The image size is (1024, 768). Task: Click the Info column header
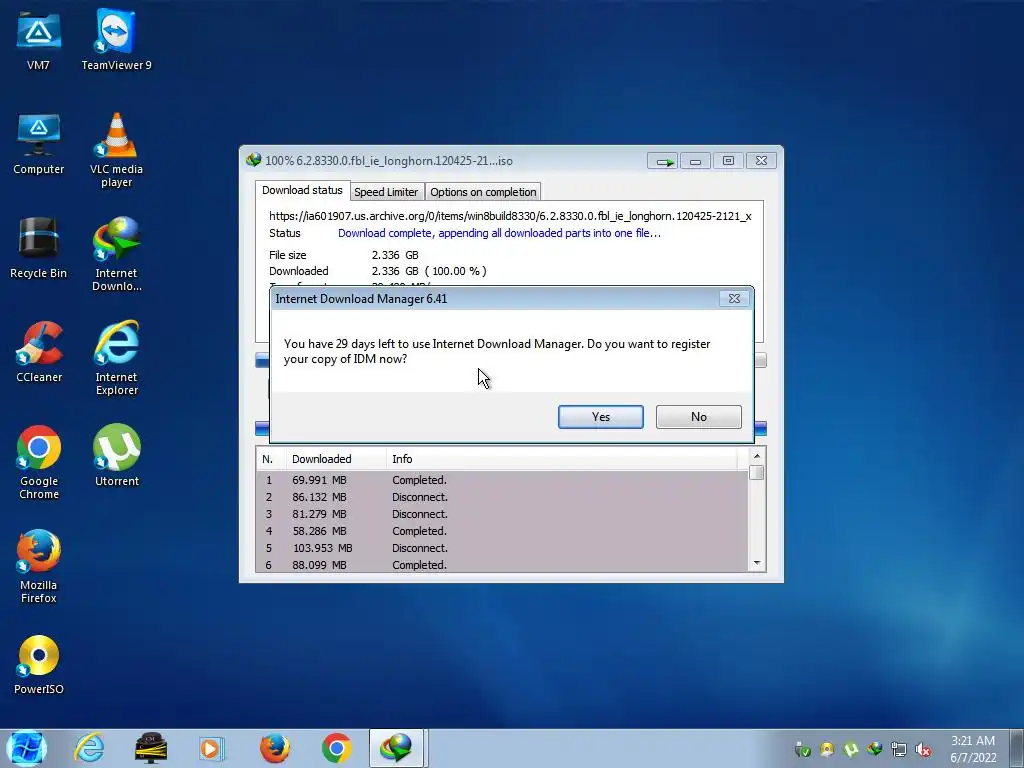click(x=562, y=459)
